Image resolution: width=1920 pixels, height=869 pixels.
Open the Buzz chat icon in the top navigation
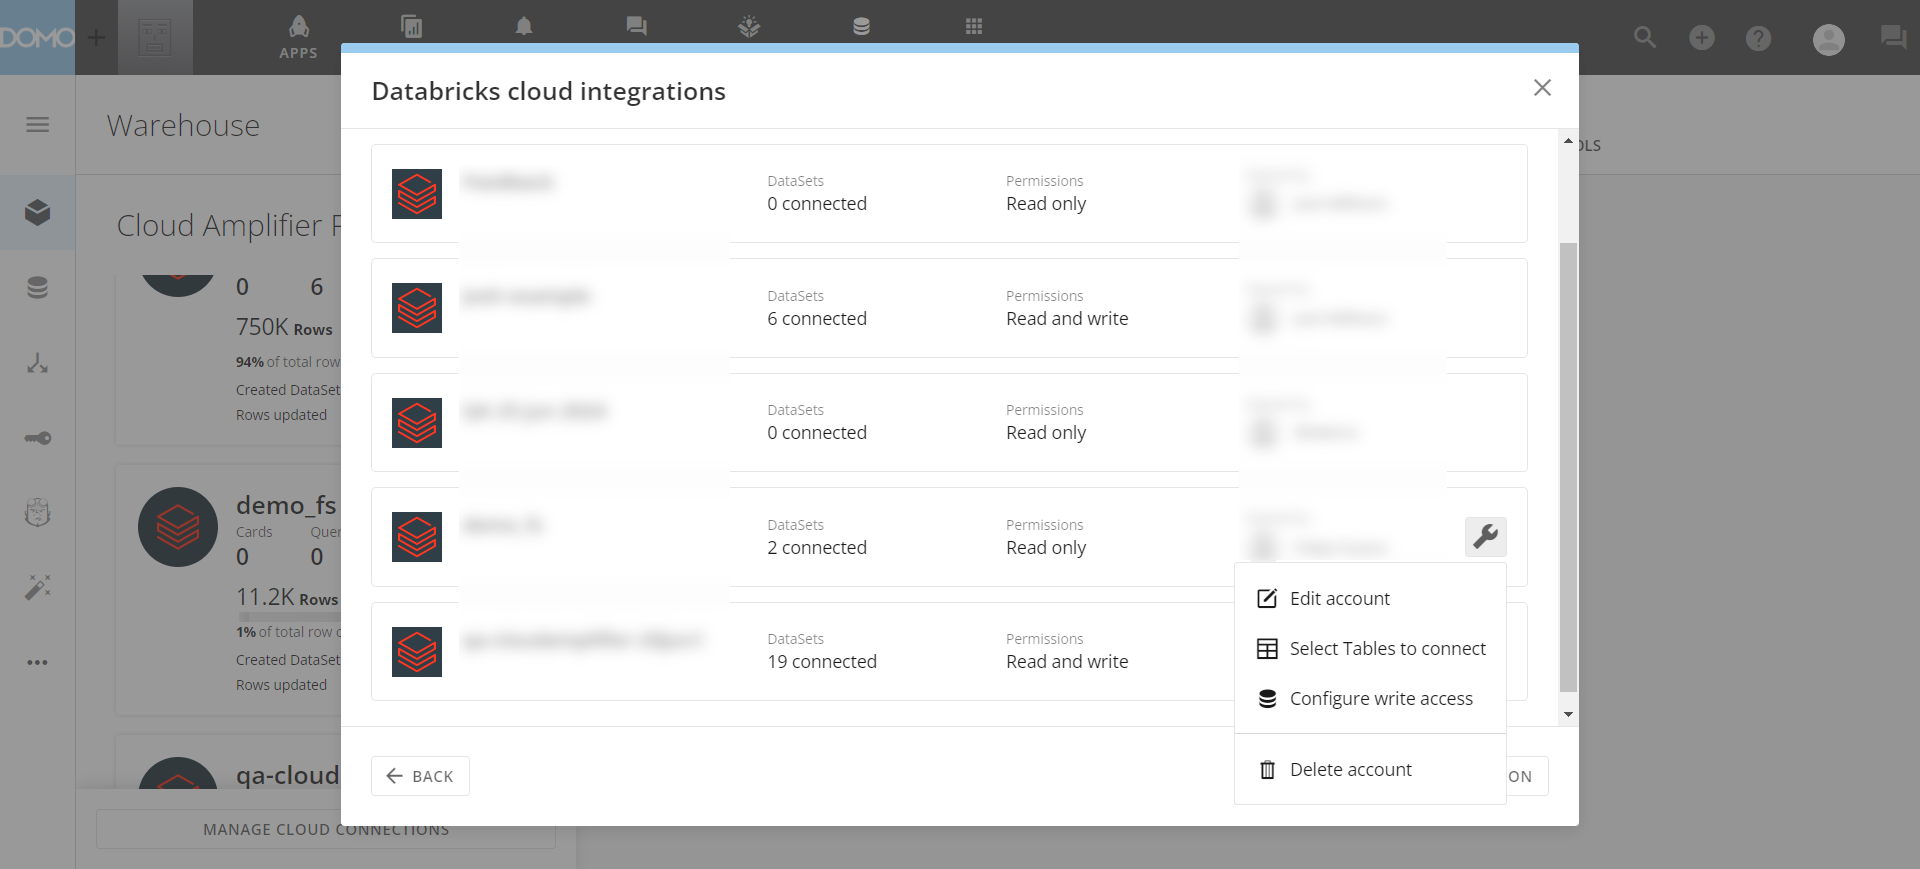point(636,27)
